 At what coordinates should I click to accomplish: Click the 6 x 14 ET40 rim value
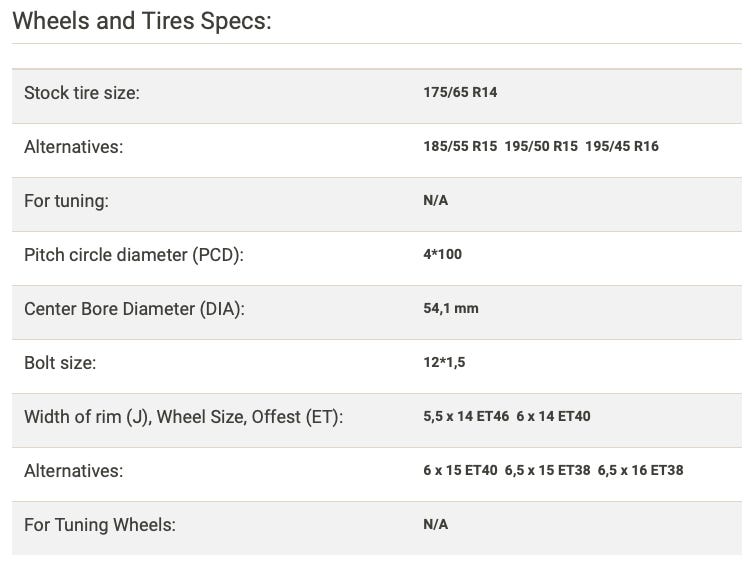coord(553,416)
